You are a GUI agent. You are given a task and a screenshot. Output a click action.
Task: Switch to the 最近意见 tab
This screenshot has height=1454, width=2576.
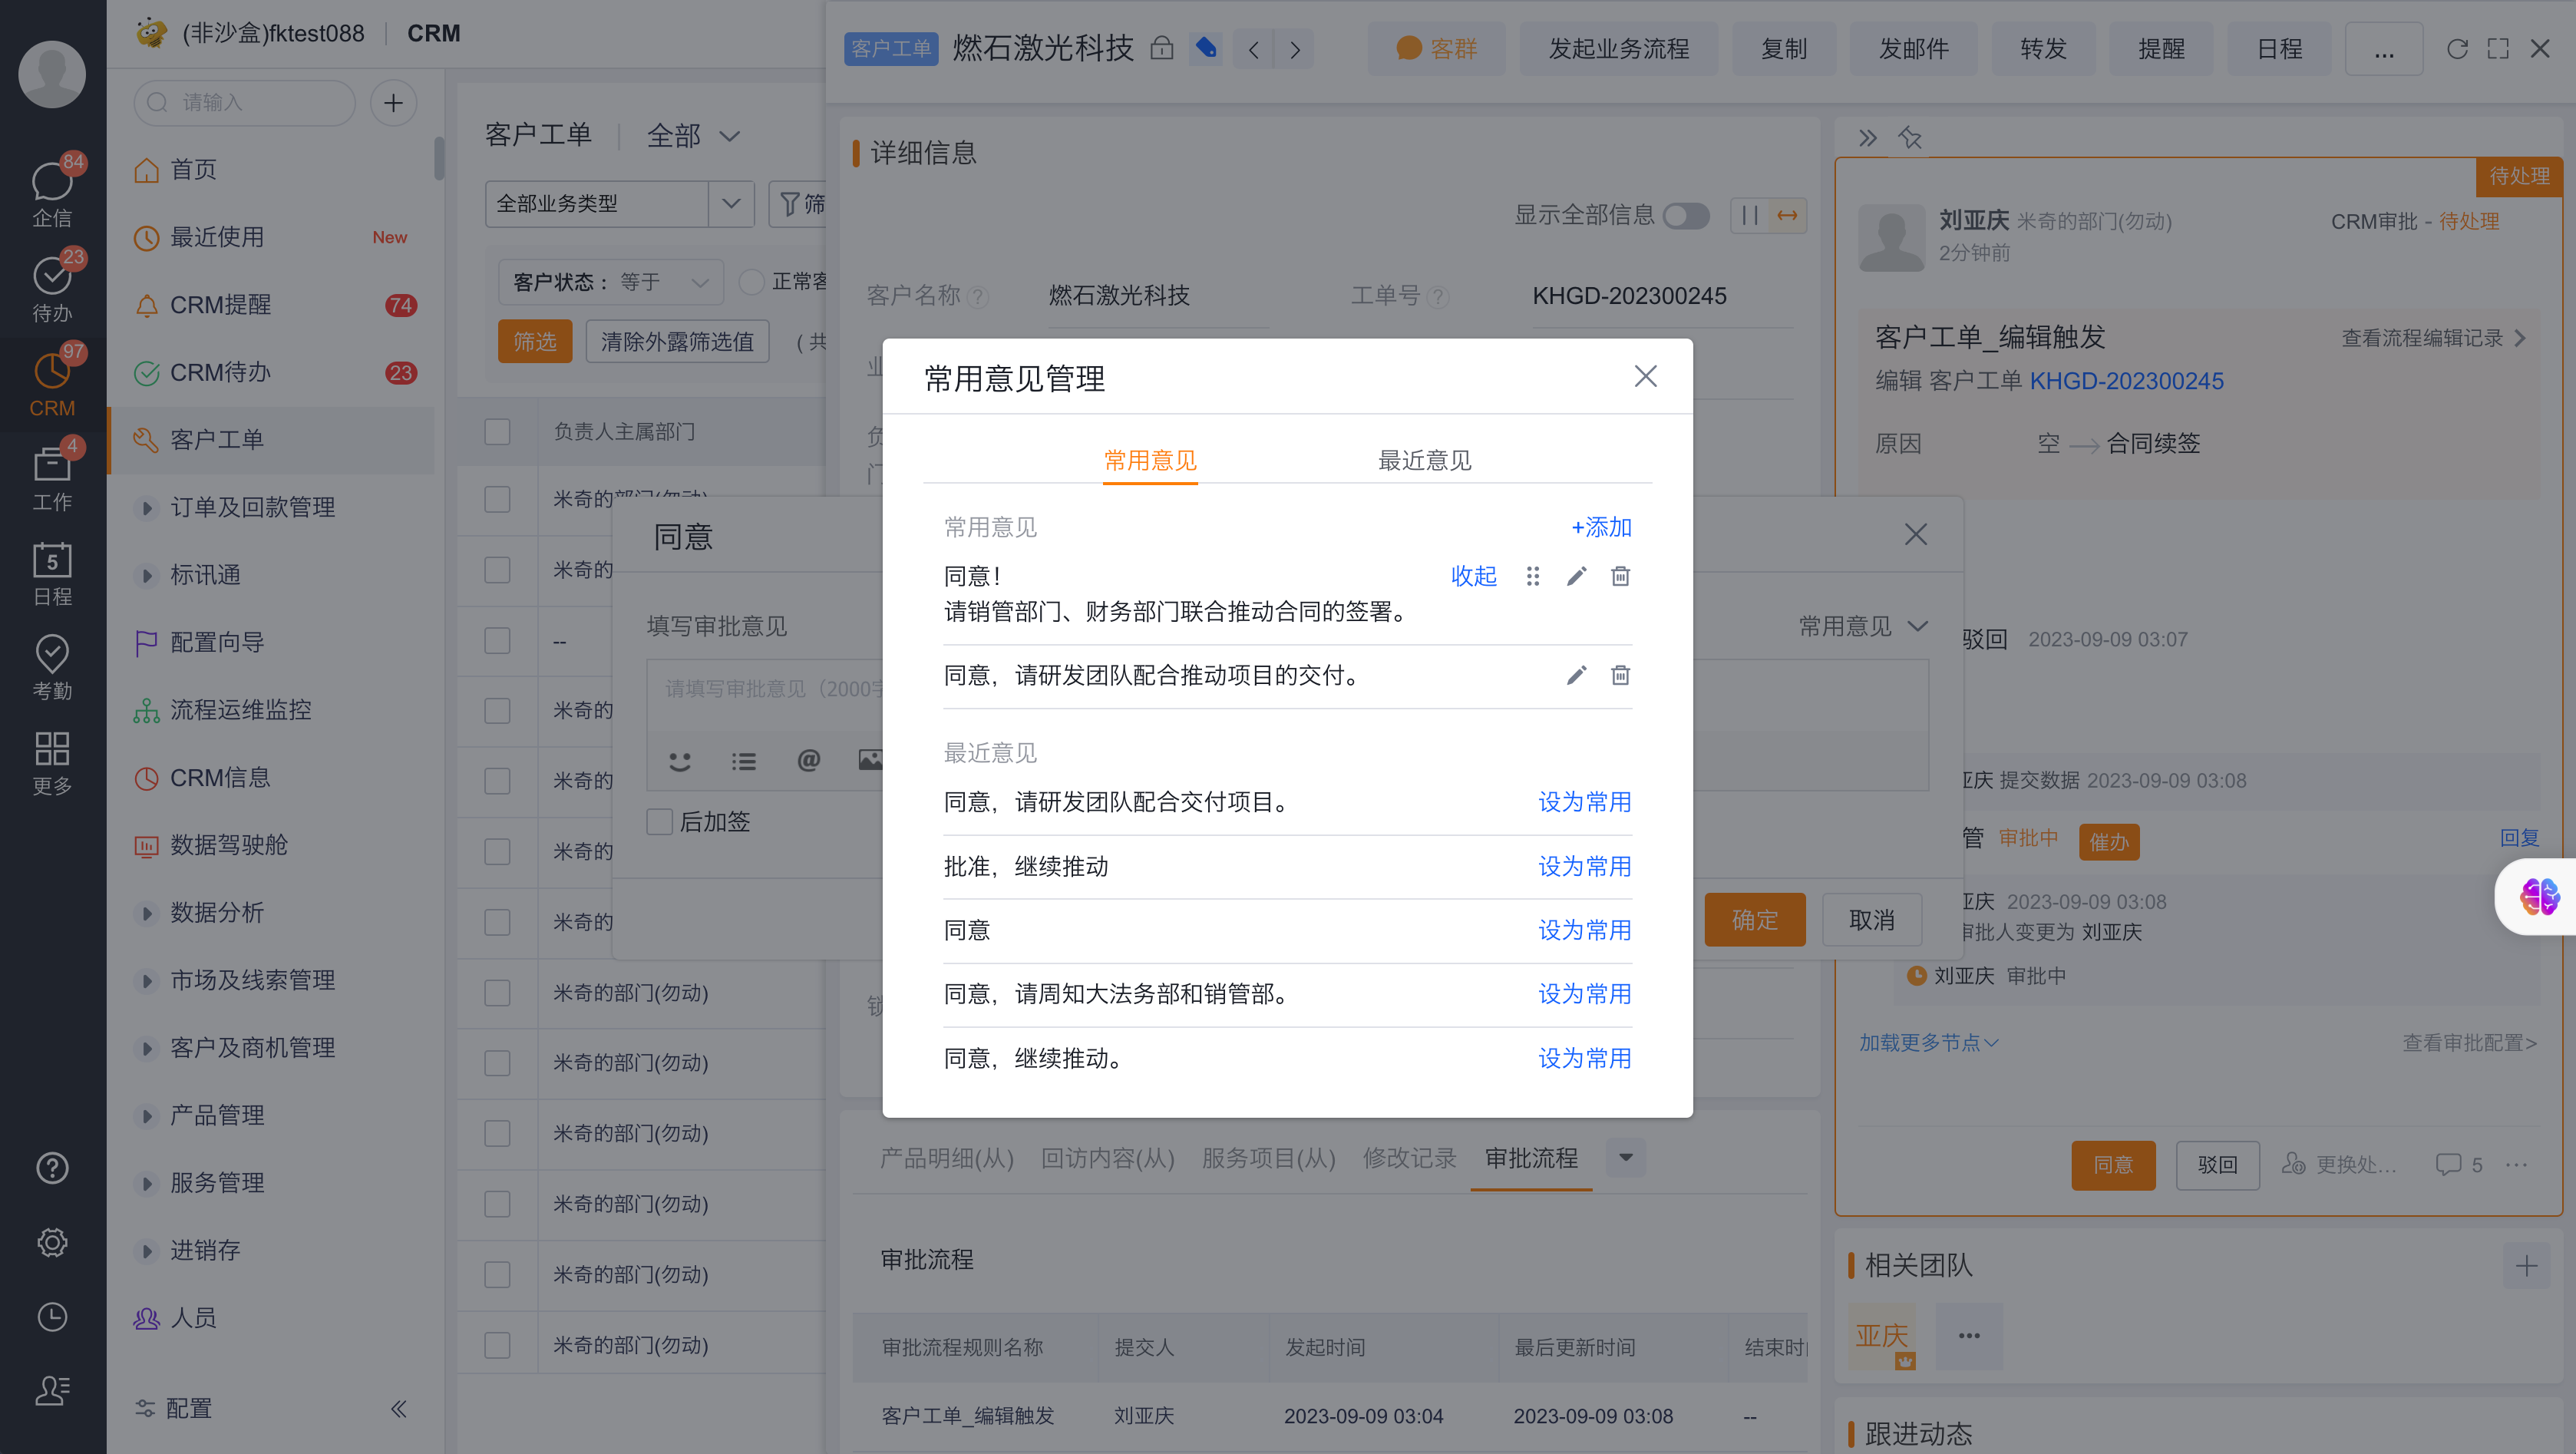pos(1424,460)
